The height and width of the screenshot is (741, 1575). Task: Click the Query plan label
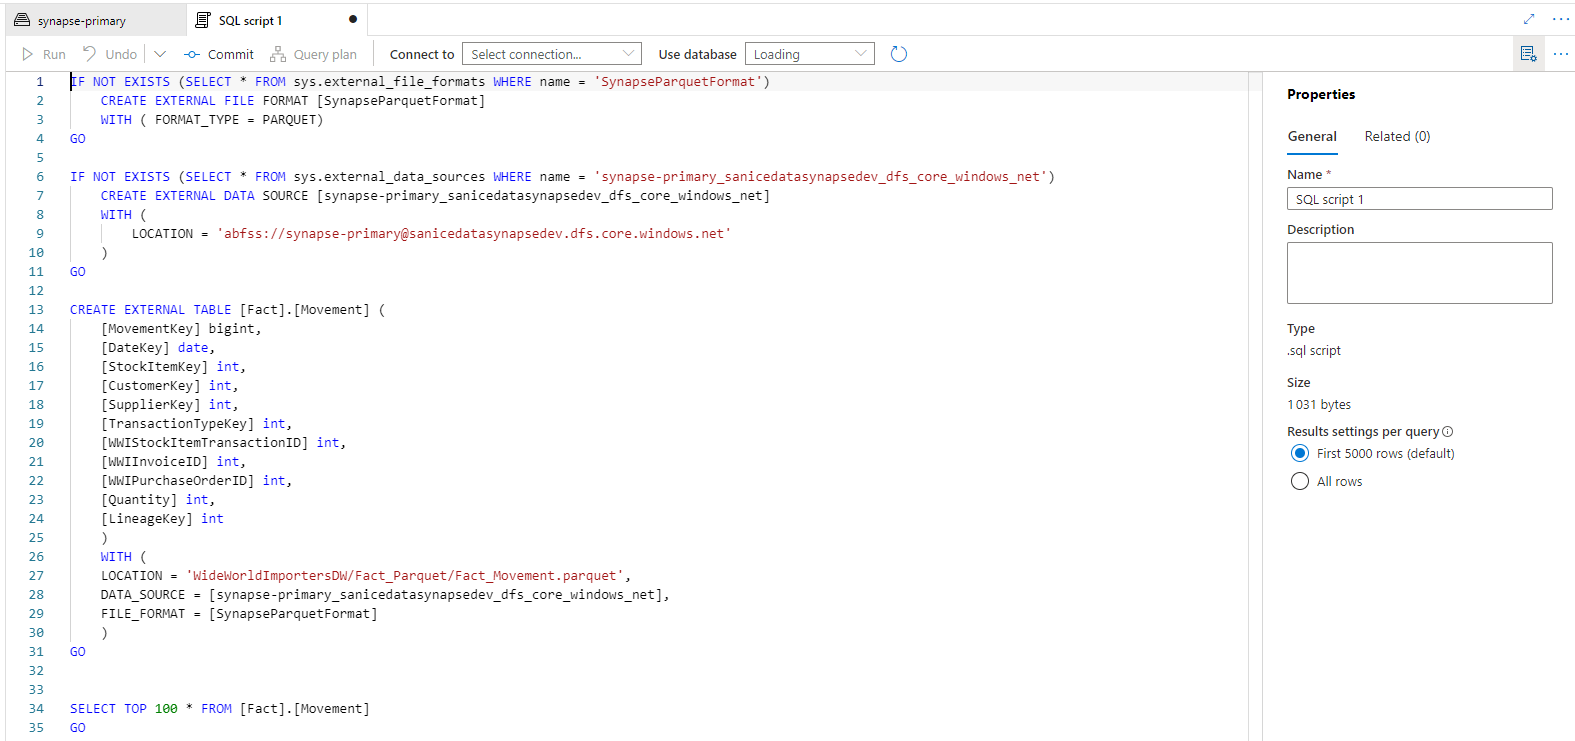pyautogui.click(x=325, y=54)
